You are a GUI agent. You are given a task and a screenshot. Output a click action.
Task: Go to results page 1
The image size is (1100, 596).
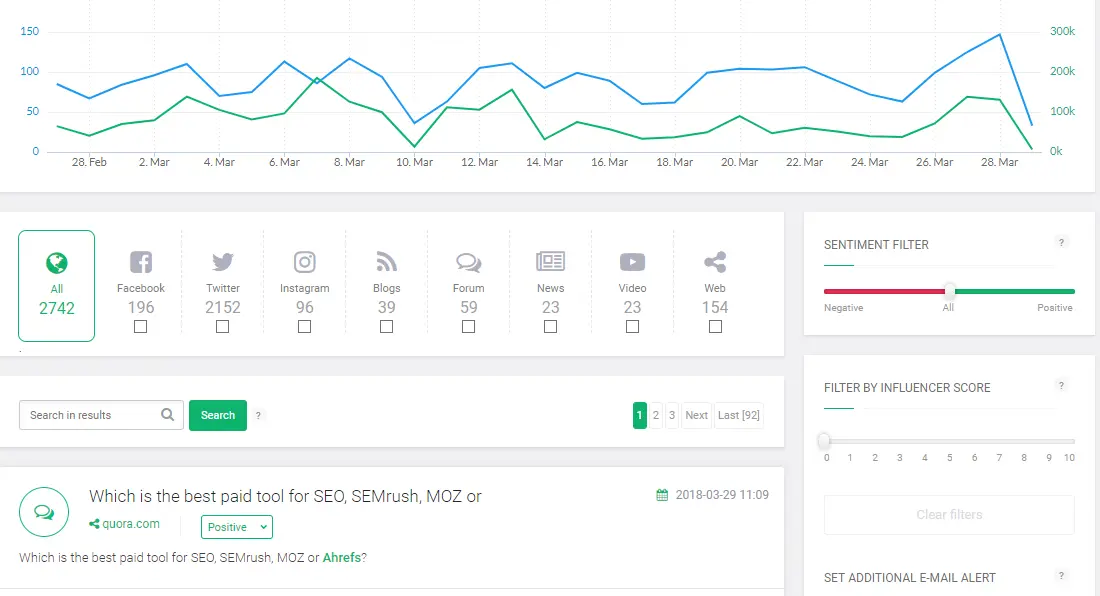point(639,415)
